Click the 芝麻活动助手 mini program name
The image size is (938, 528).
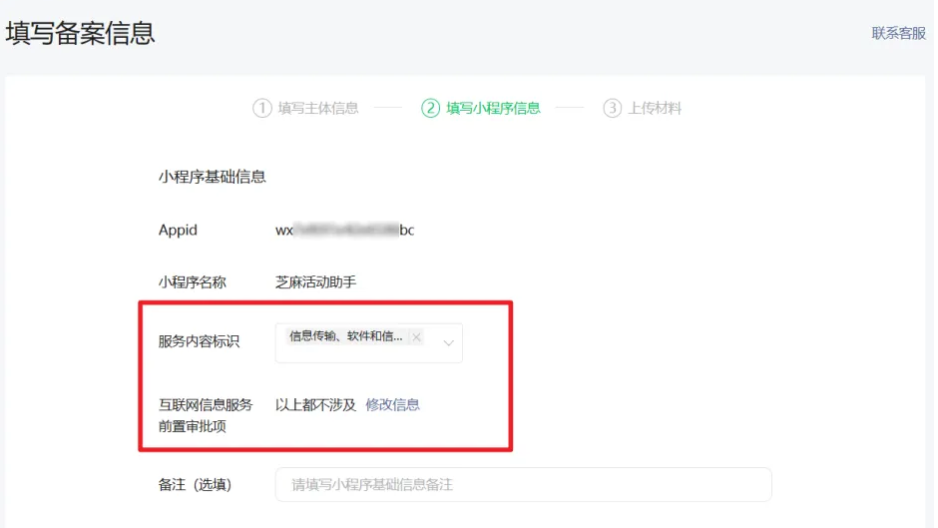click(x=316, y=282)
